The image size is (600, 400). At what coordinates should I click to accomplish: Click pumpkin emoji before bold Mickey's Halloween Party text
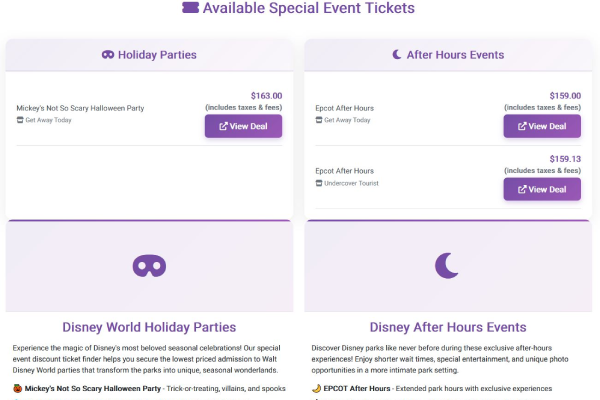pyautogui.click(x=18, y=388)
